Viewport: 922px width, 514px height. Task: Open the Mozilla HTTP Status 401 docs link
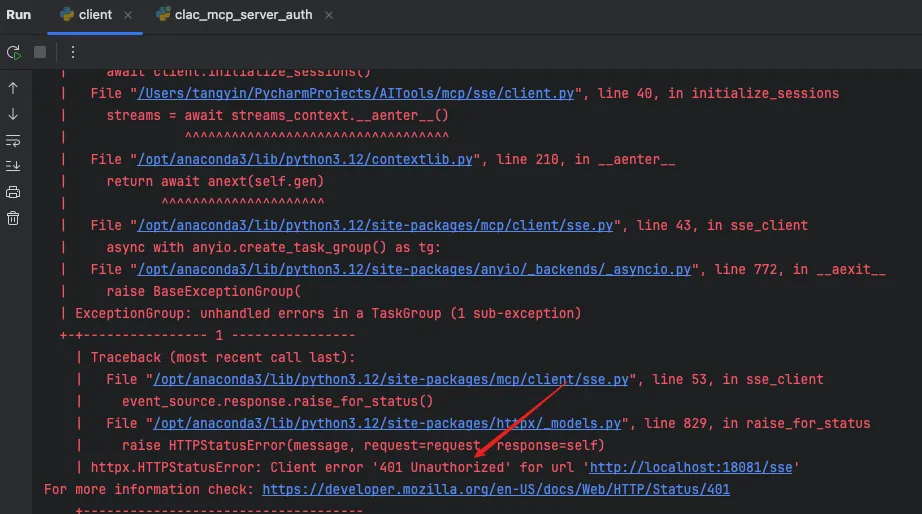point(495,489)
